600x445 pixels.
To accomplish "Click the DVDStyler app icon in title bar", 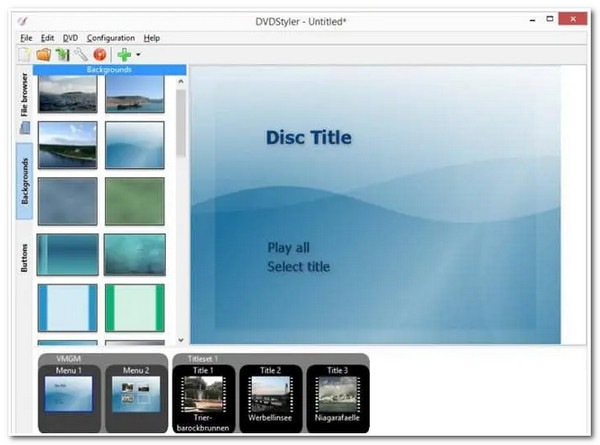I will coord(23,21).
